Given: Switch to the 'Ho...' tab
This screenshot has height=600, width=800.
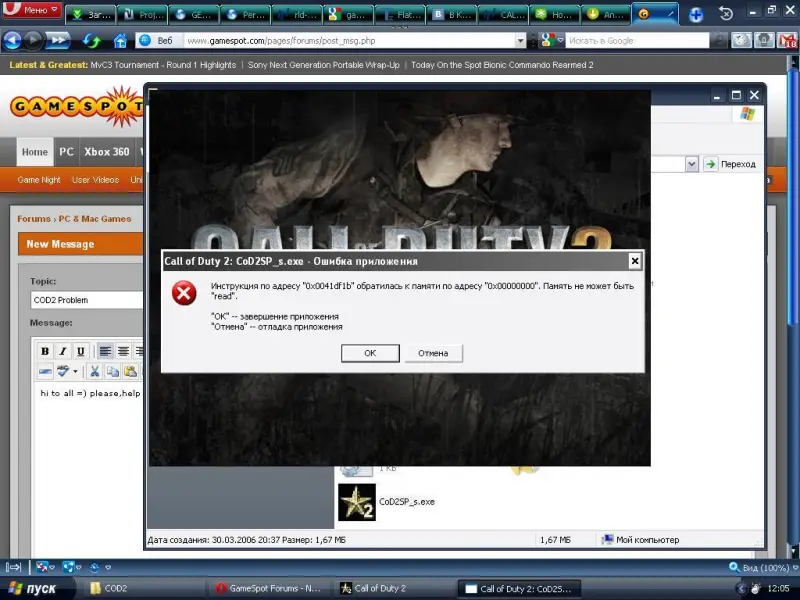Looking at the screenshot, I should tap(555, 15).
